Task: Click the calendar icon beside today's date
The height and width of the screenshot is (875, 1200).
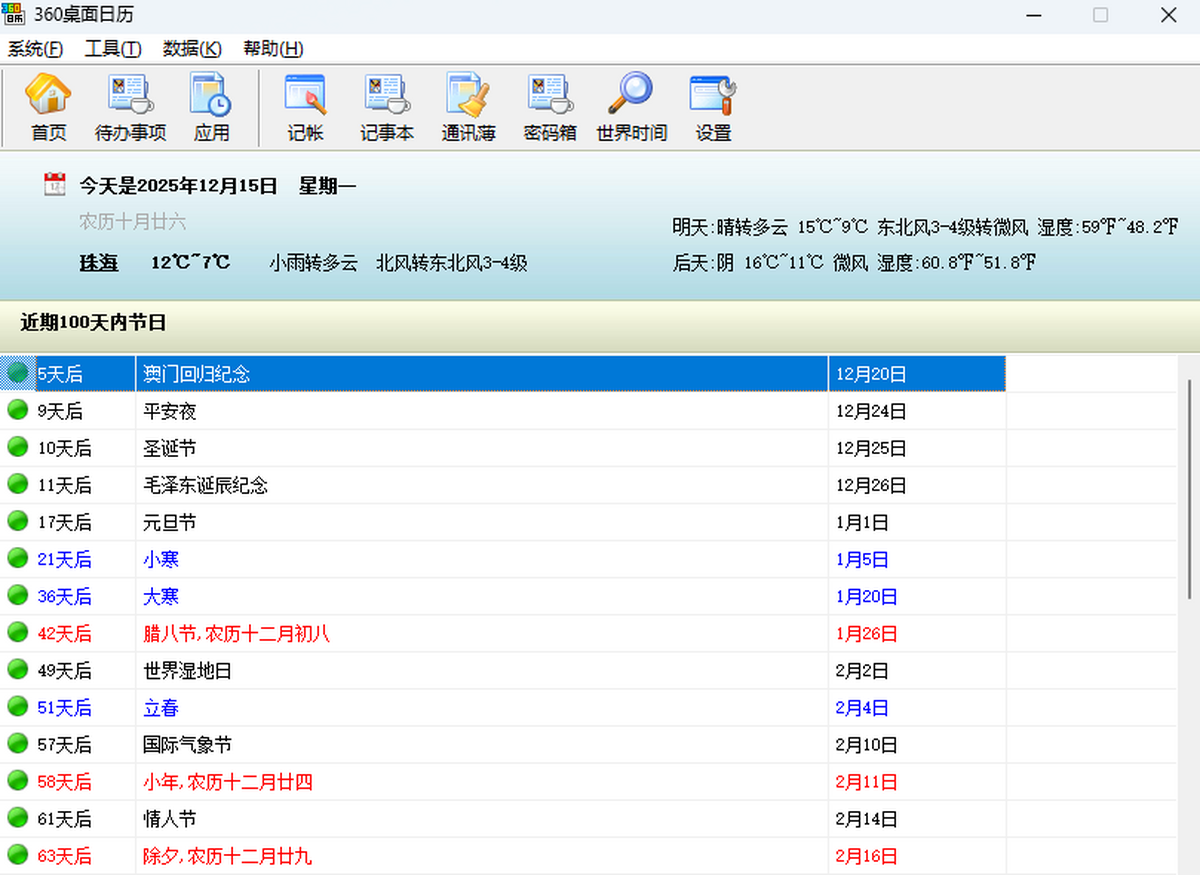Action: [55, 184]
